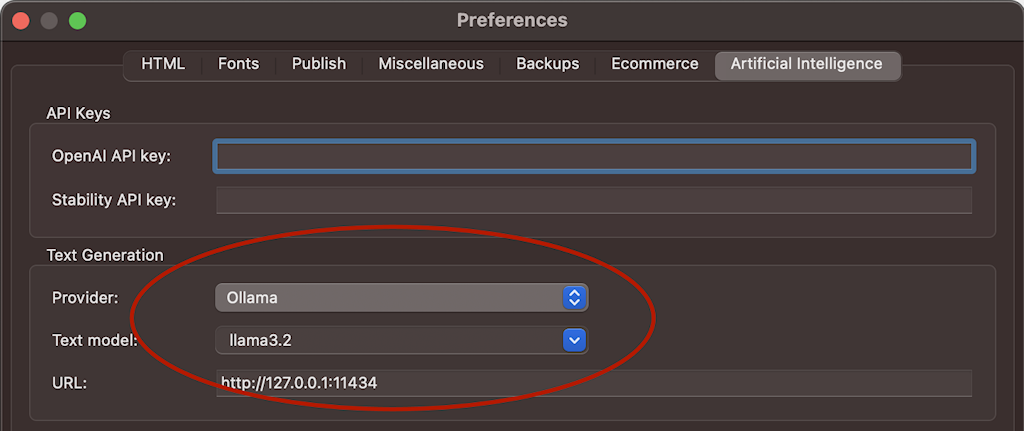1024x431 pixels.
Task: Click the URL field with 127.0.0.1 address
Action: pos(594,383)
